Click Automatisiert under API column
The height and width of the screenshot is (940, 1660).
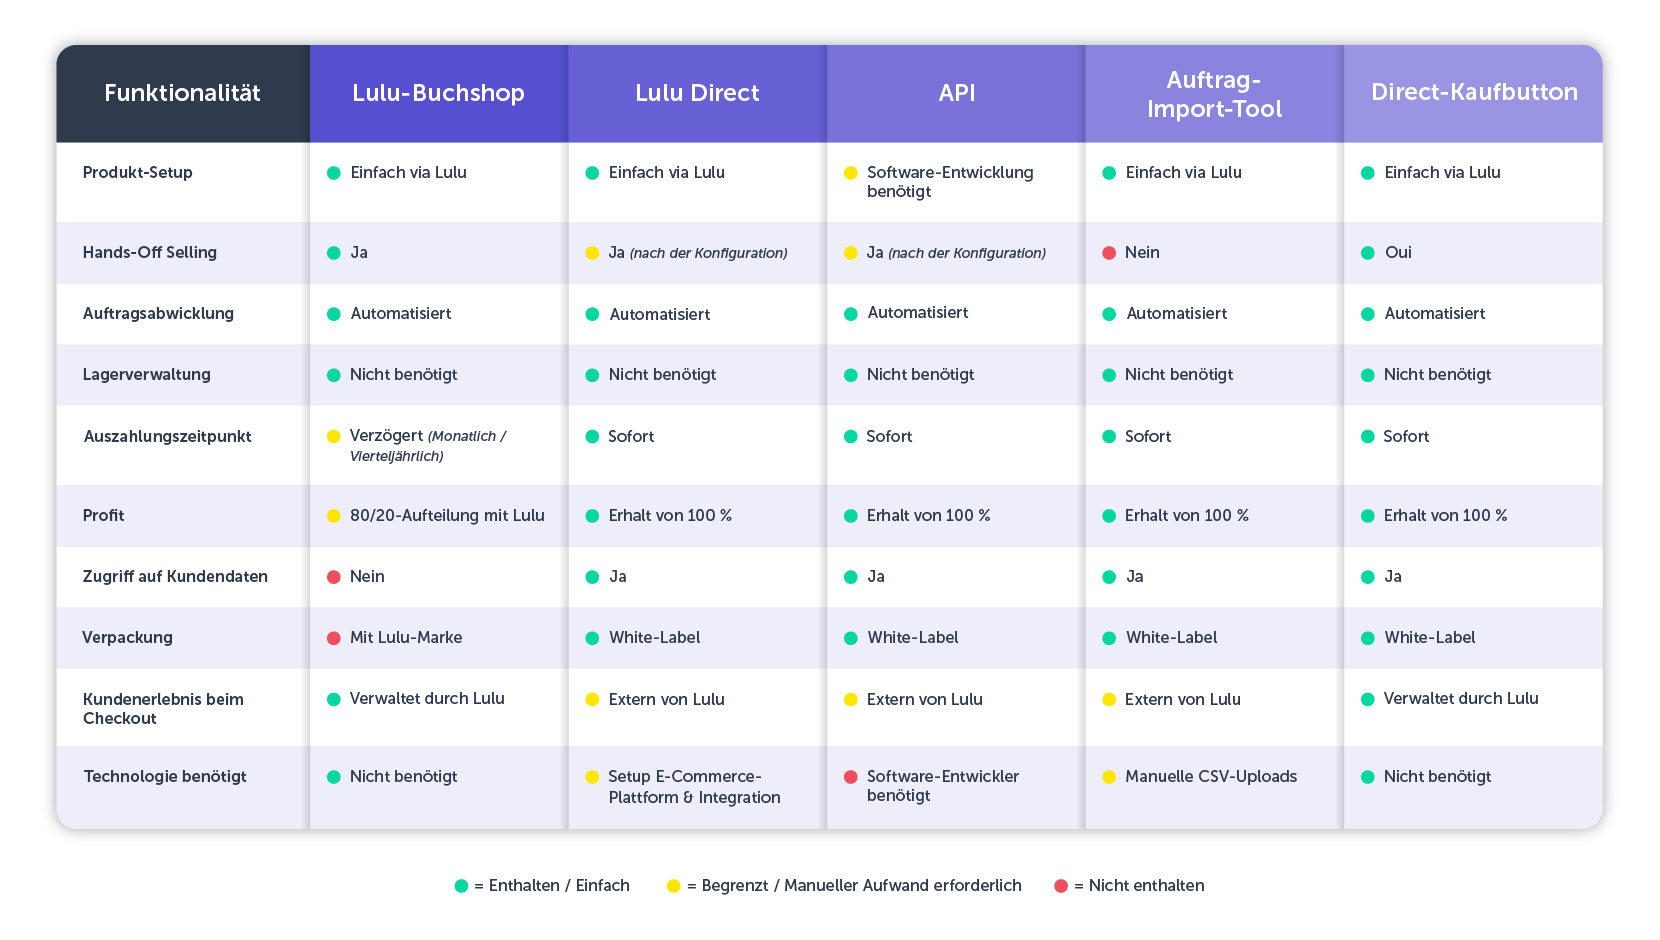coord(918,312)
